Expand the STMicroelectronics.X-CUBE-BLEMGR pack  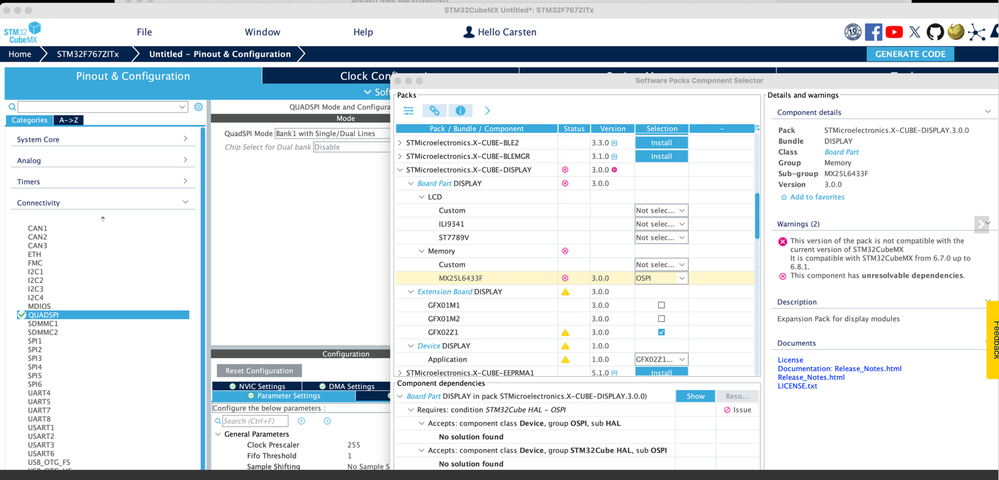click(400, 156)
